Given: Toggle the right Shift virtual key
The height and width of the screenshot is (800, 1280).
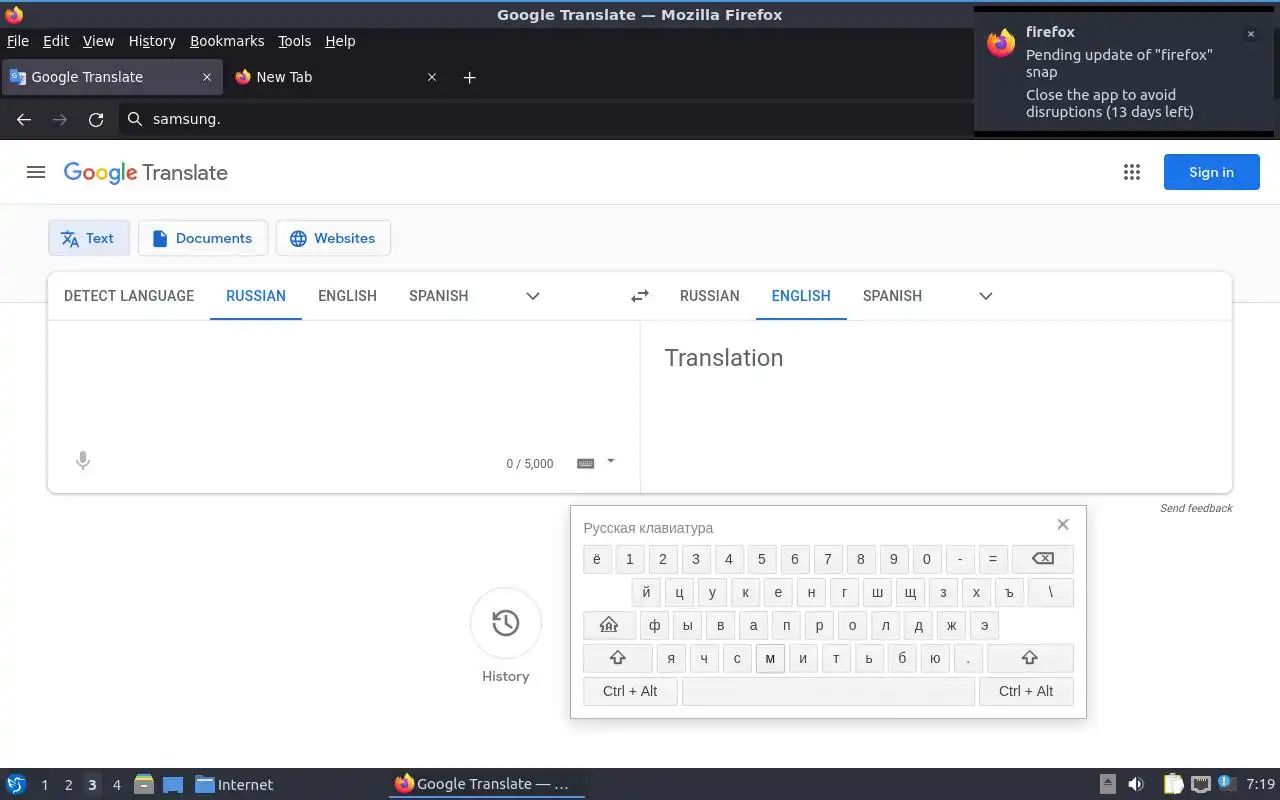Looking at the screenshot, I should point(1030,658).
